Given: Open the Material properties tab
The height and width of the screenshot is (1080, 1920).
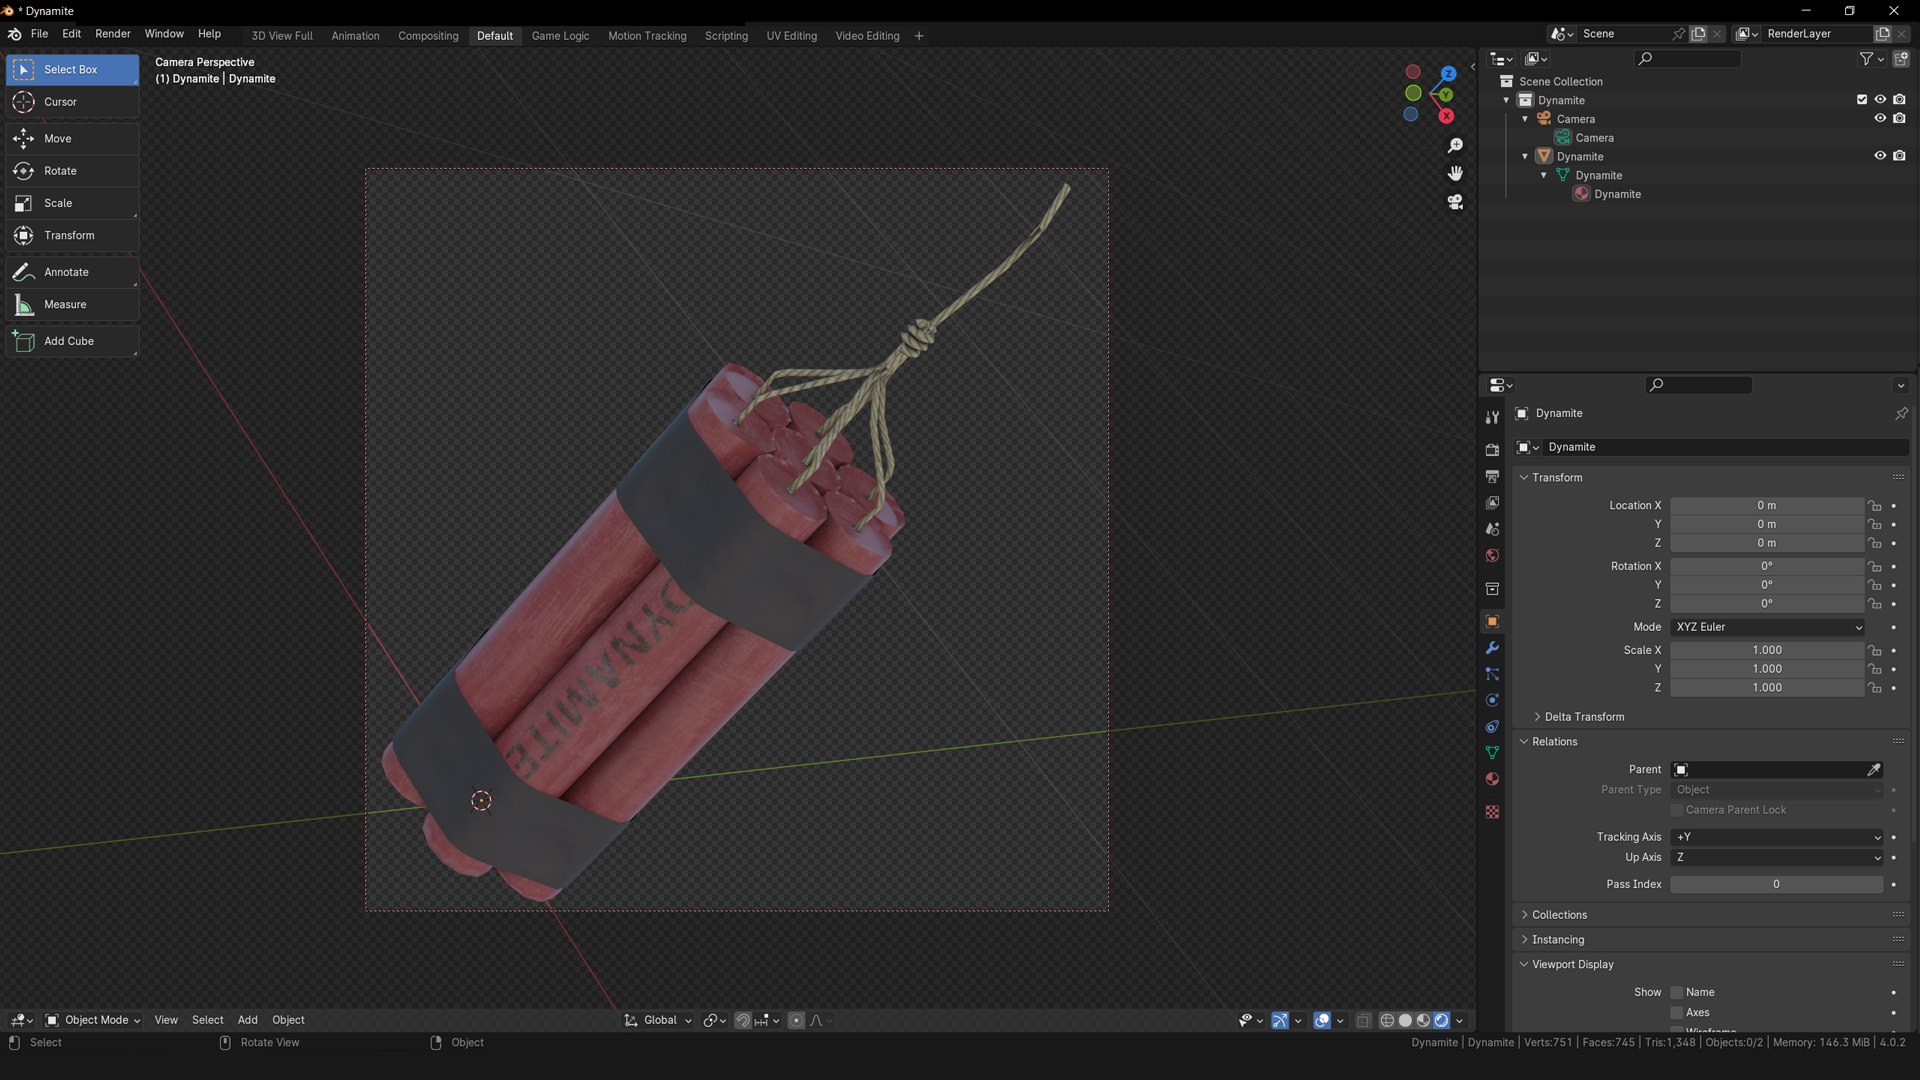Looking at the screenshot, I should tap(1492, 779).
